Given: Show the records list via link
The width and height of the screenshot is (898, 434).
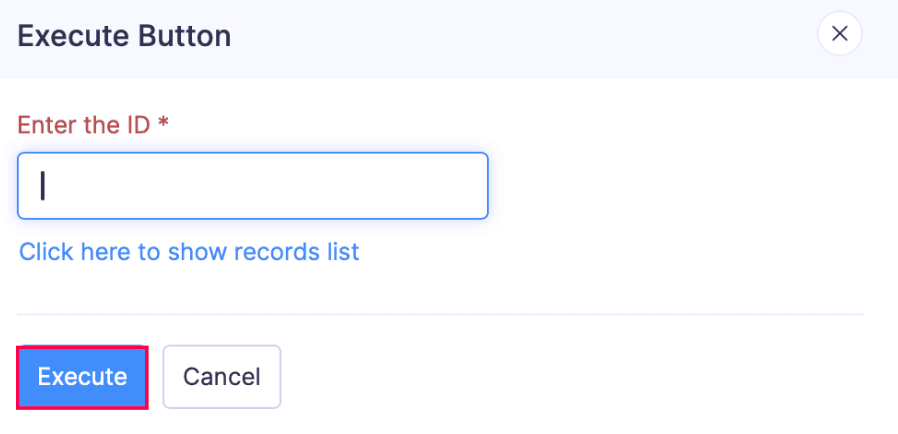Looking at the screenshot, I should point(189,251).
